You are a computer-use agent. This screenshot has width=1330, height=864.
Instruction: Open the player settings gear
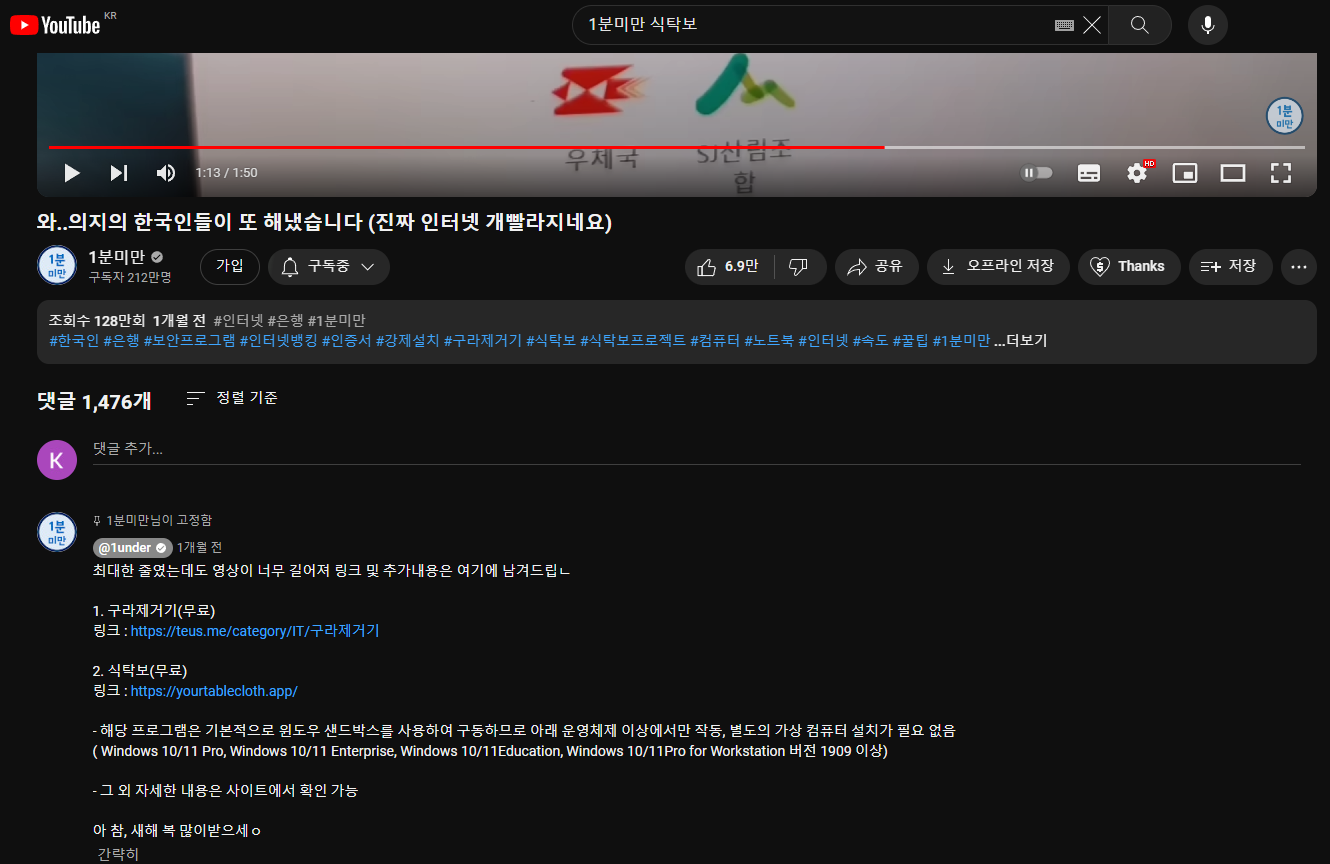[x=1137, y=173]
